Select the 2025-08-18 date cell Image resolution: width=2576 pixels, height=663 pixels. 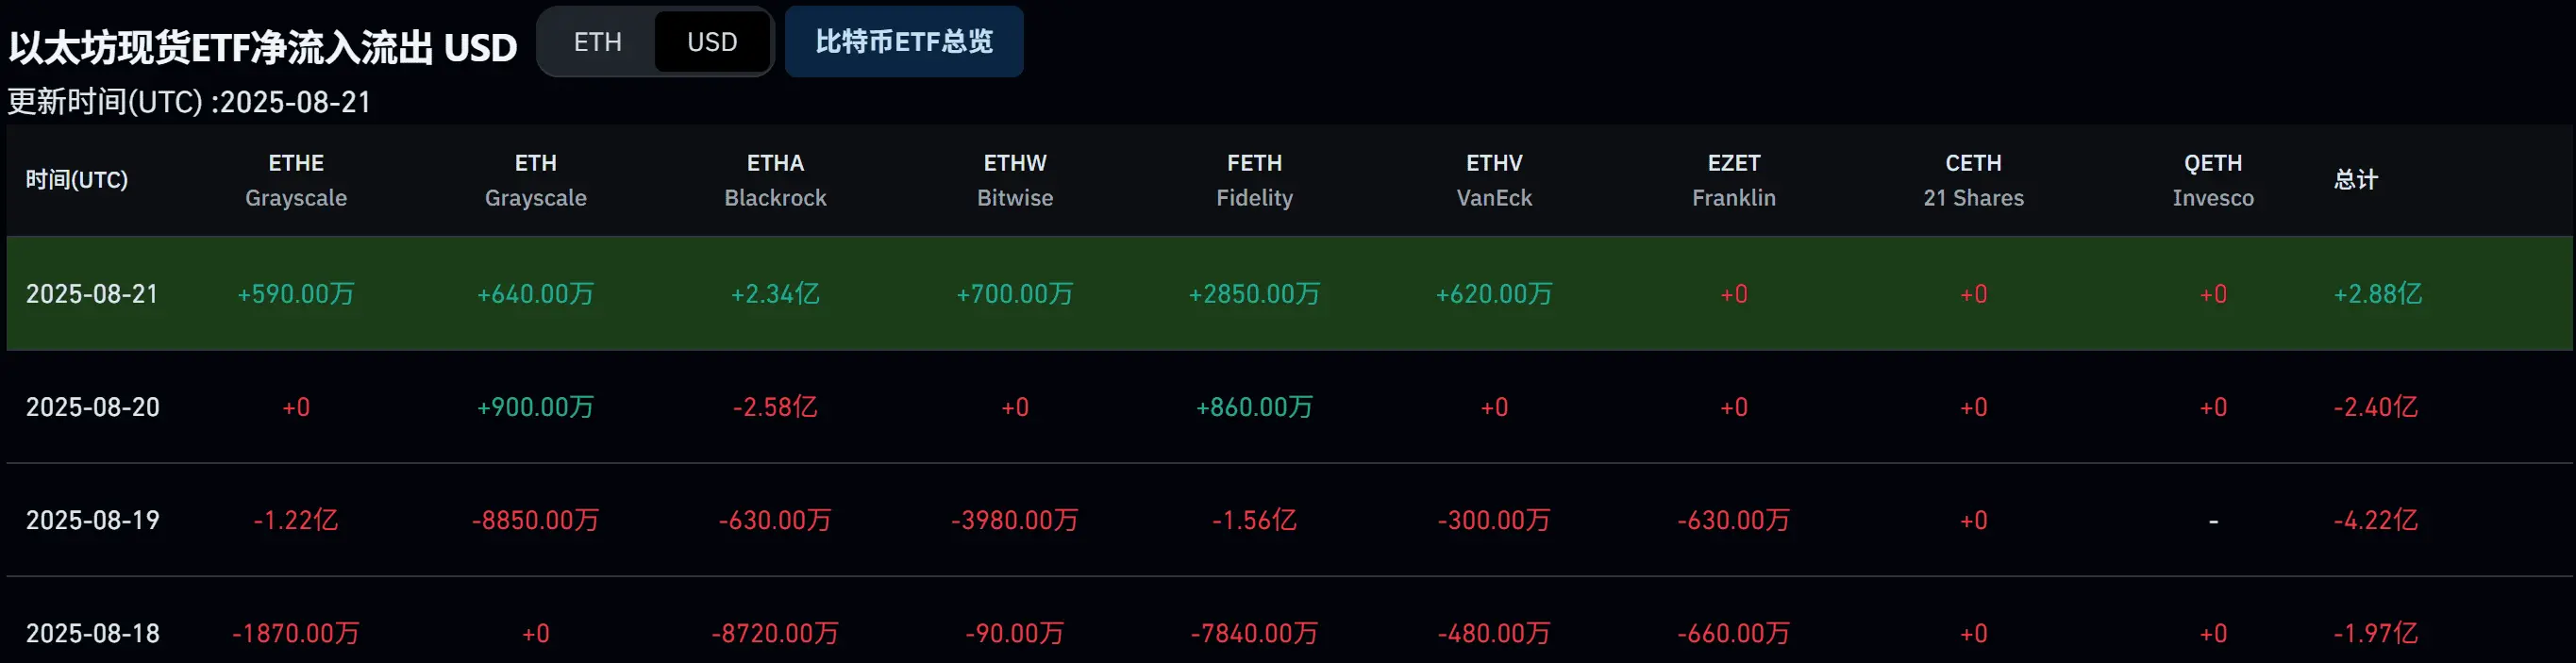[92, 633]
